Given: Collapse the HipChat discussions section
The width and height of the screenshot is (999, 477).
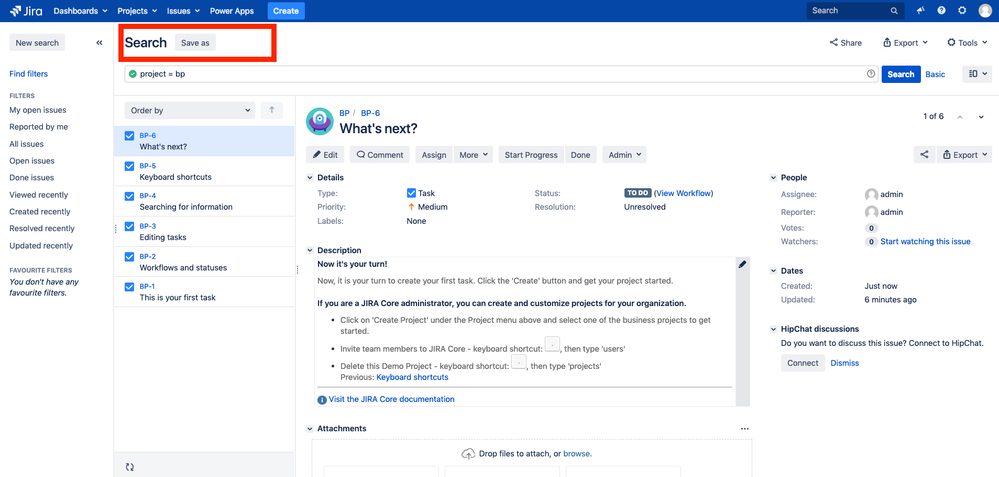Looking at the screenshot, I should click(773, 329).
